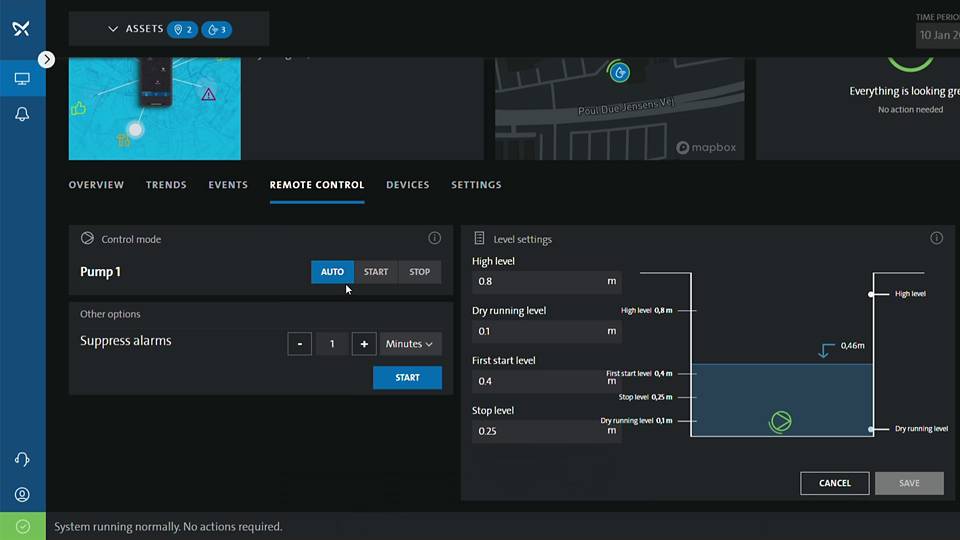Open support headset icon in sidebar
The width and height of the screenshot is (960, 540).
pos(22,459)
